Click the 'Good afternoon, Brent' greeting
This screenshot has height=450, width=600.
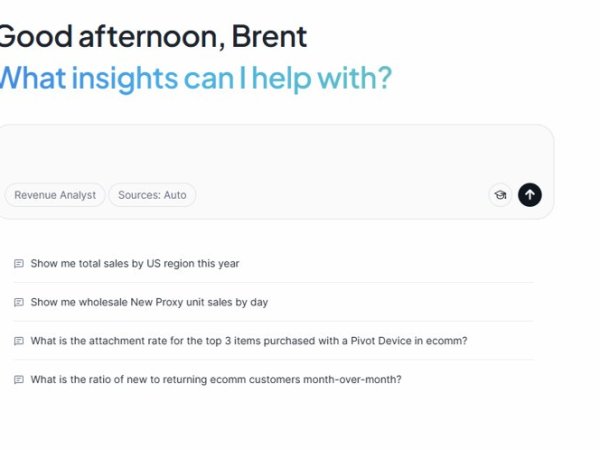coord(152,37)
